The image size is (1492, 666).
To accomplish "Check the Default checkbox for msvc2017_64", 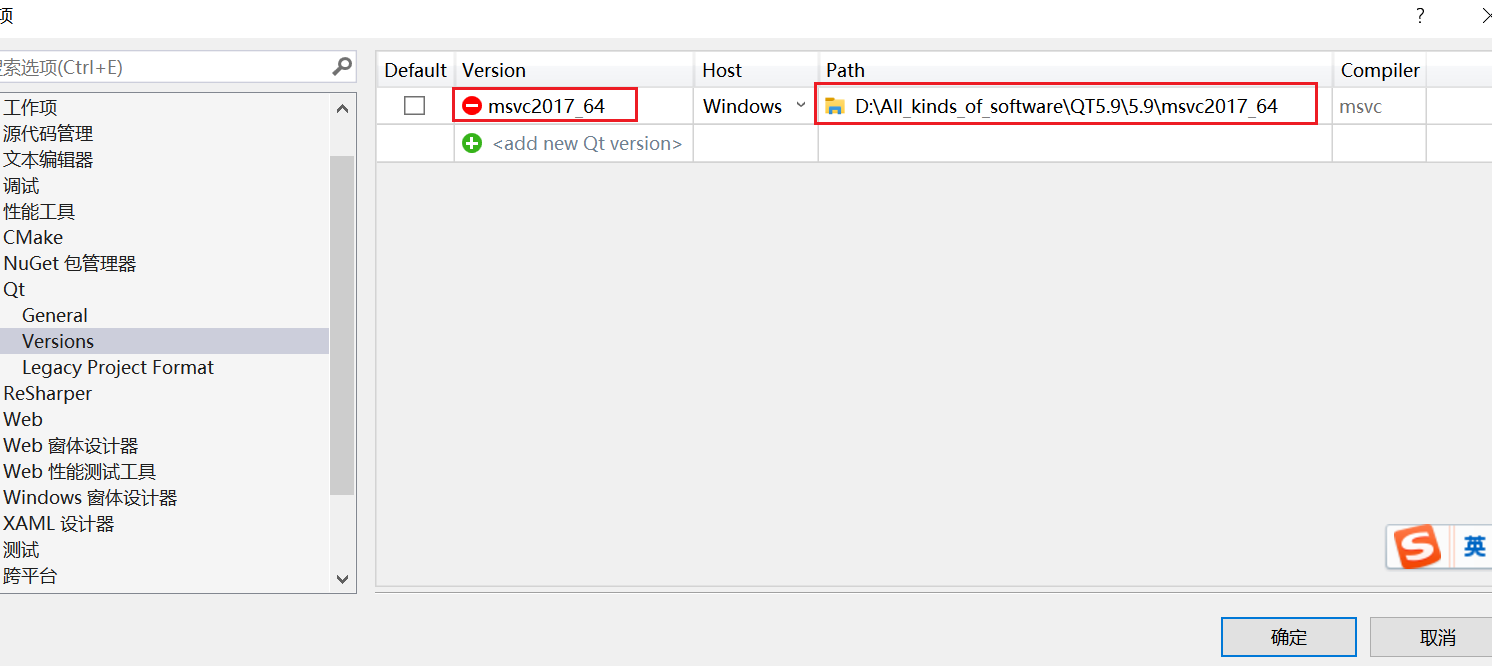I will [x=414, y=105].
